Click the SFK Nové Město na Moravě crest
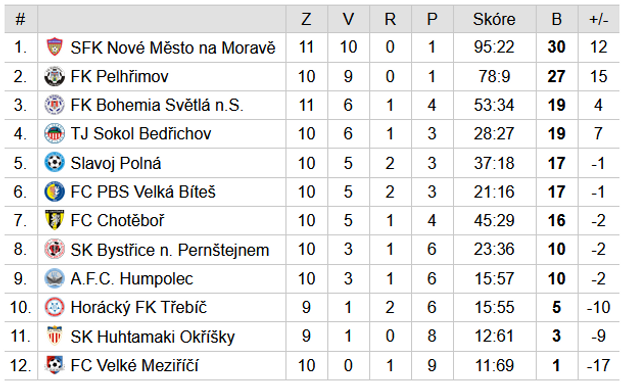 pyautogui.click(x=55, y=47)
